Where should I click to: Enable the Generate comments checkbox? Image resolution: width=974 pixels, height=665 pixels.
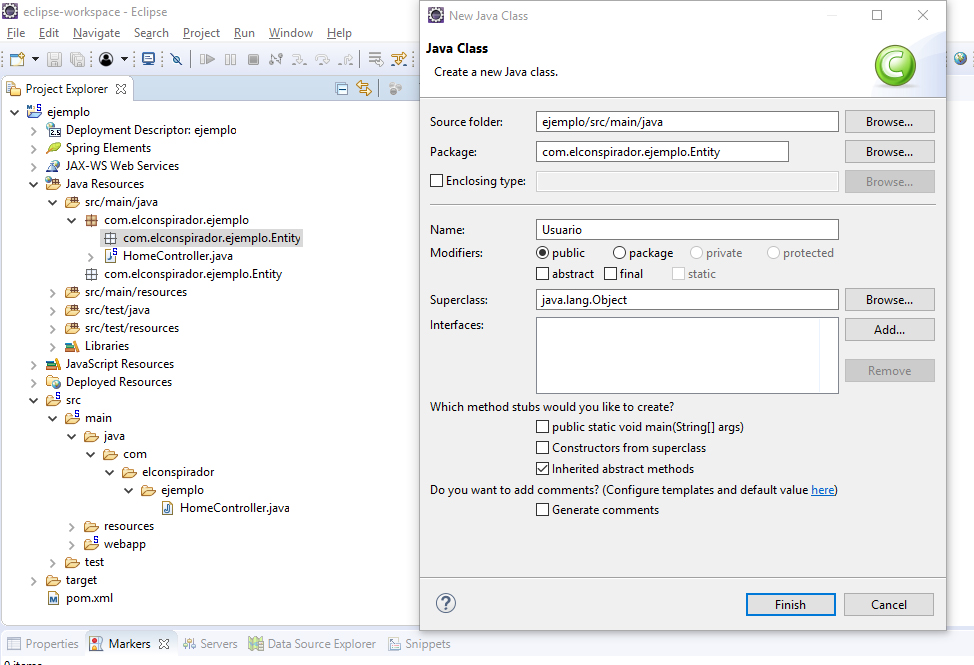pos(542,510)
